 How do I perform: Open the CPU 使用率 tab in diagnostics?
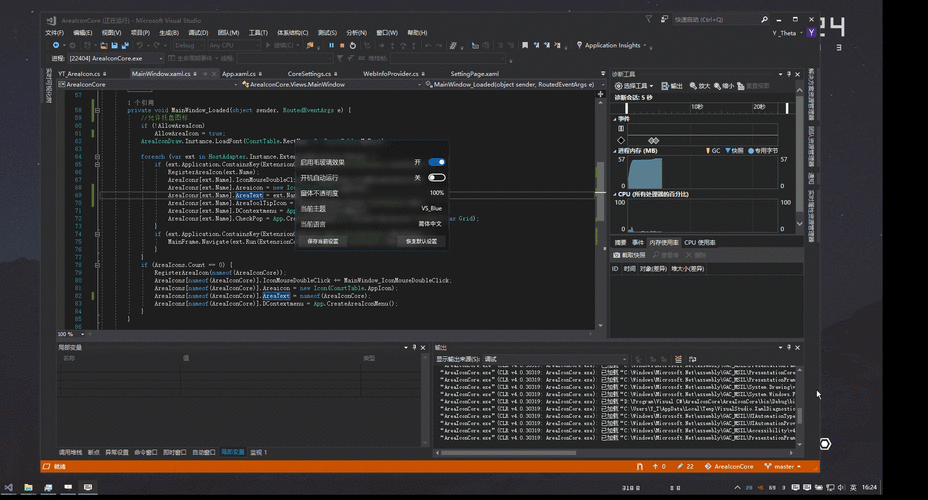pos(700,243)
